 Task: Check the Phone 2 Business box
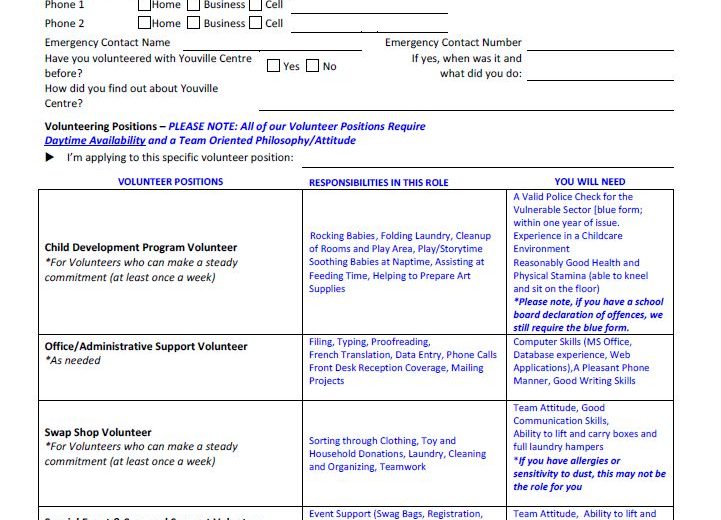coord(194,23)
